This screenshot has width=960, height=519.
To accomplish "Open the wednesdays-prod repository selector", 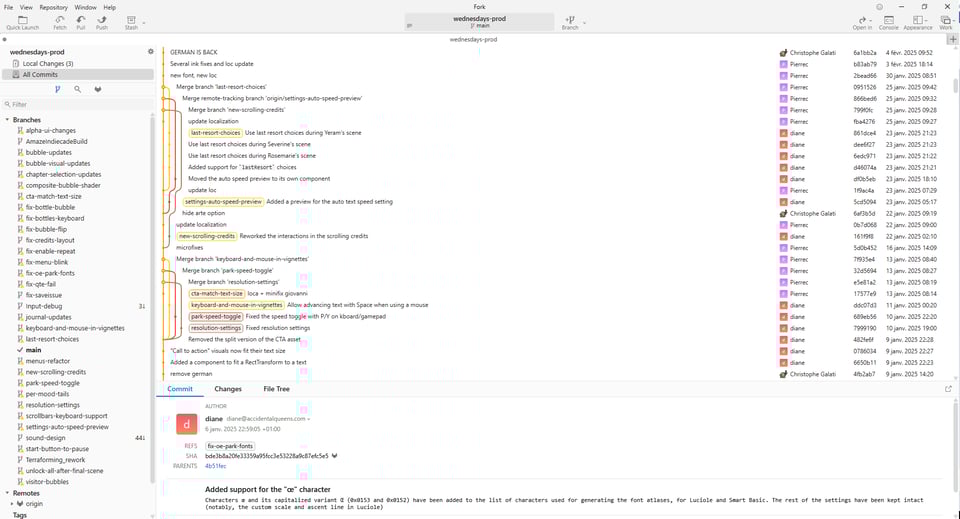I will [x=479, y=21].
